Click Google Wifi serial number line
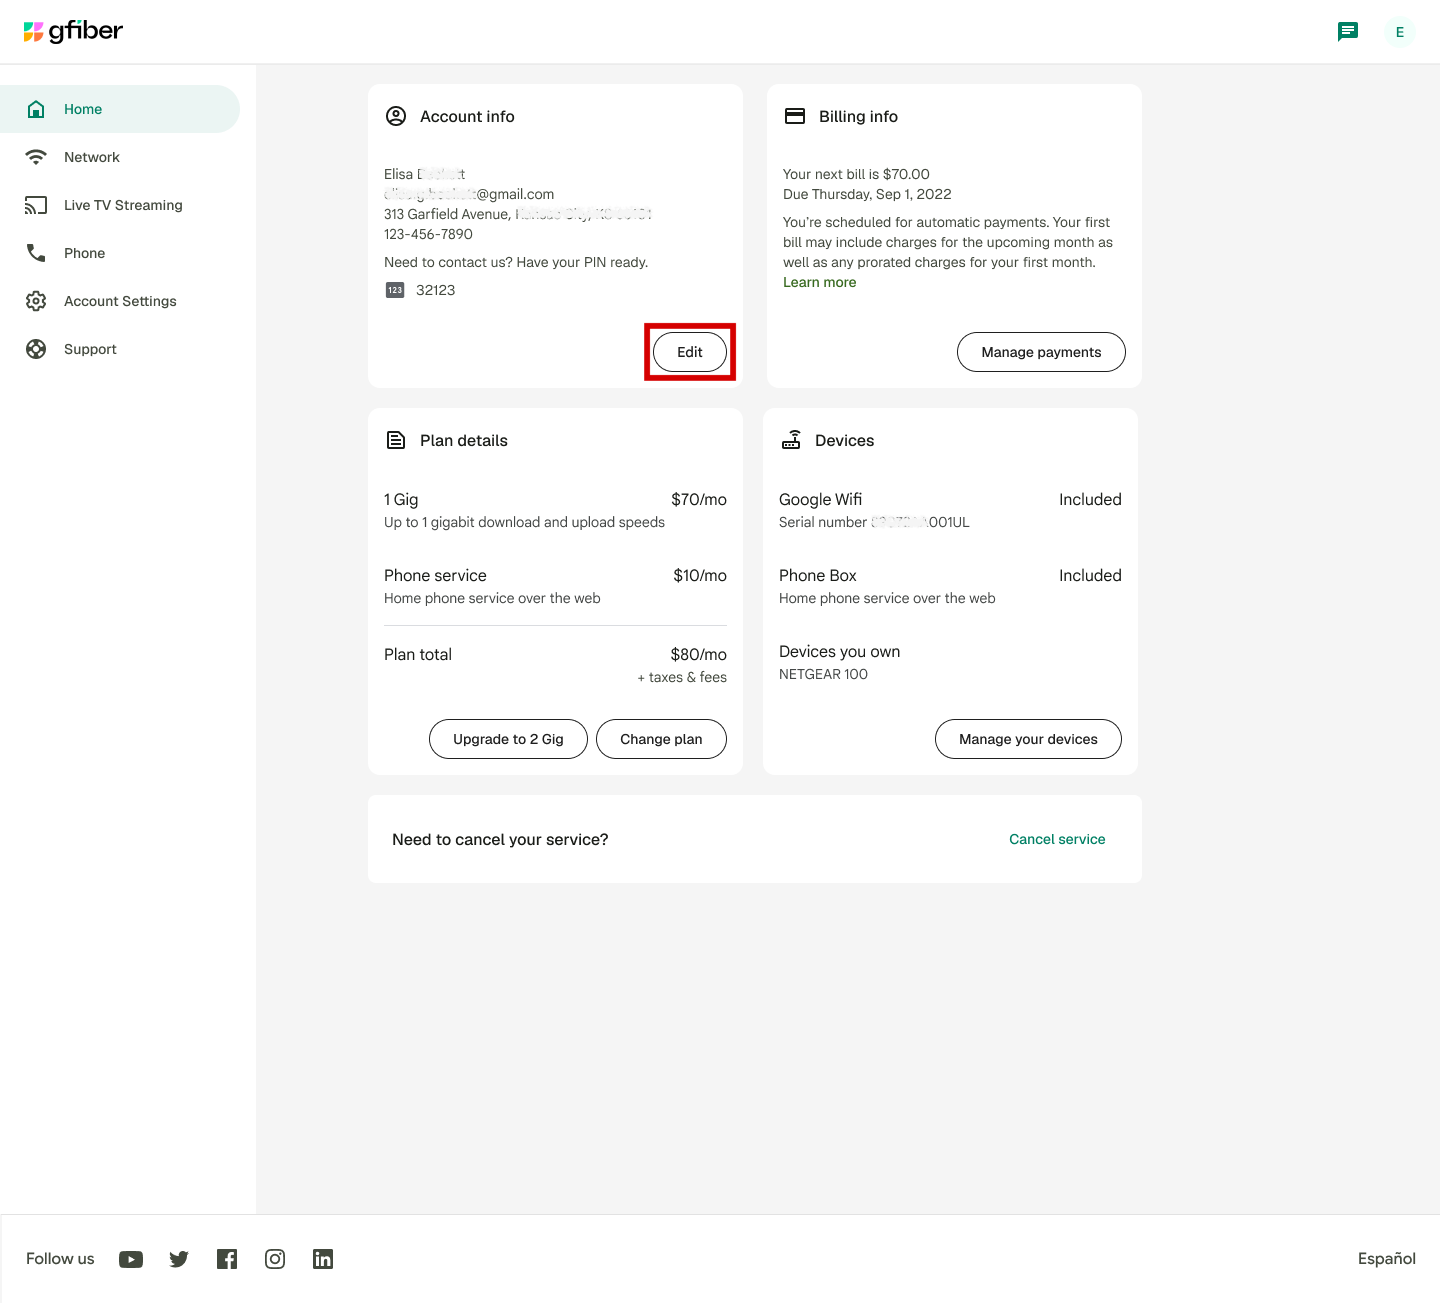 point(874,522)
